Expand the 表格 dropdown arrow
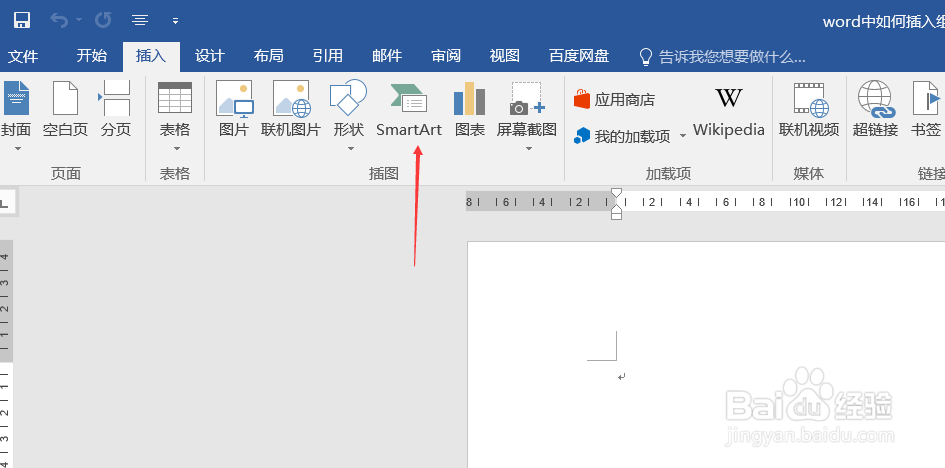 click(177, 149)
